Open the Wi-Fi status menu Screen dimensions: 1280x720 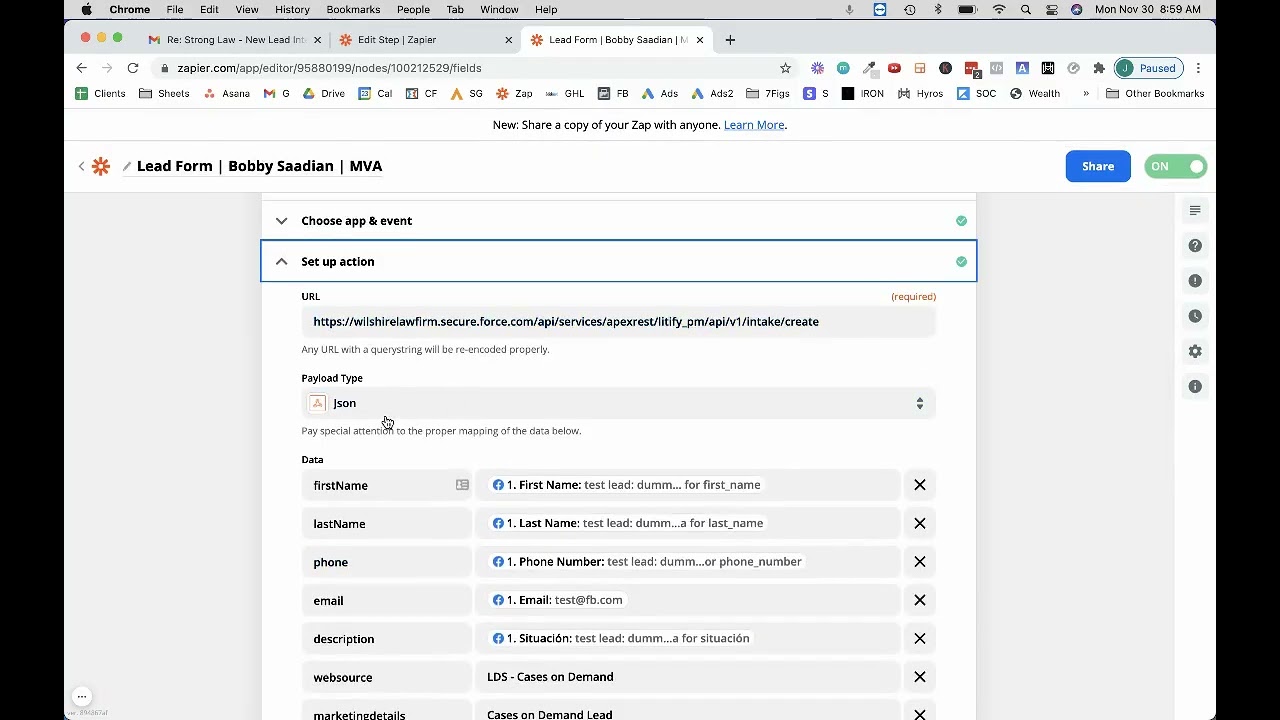(998, 10)
